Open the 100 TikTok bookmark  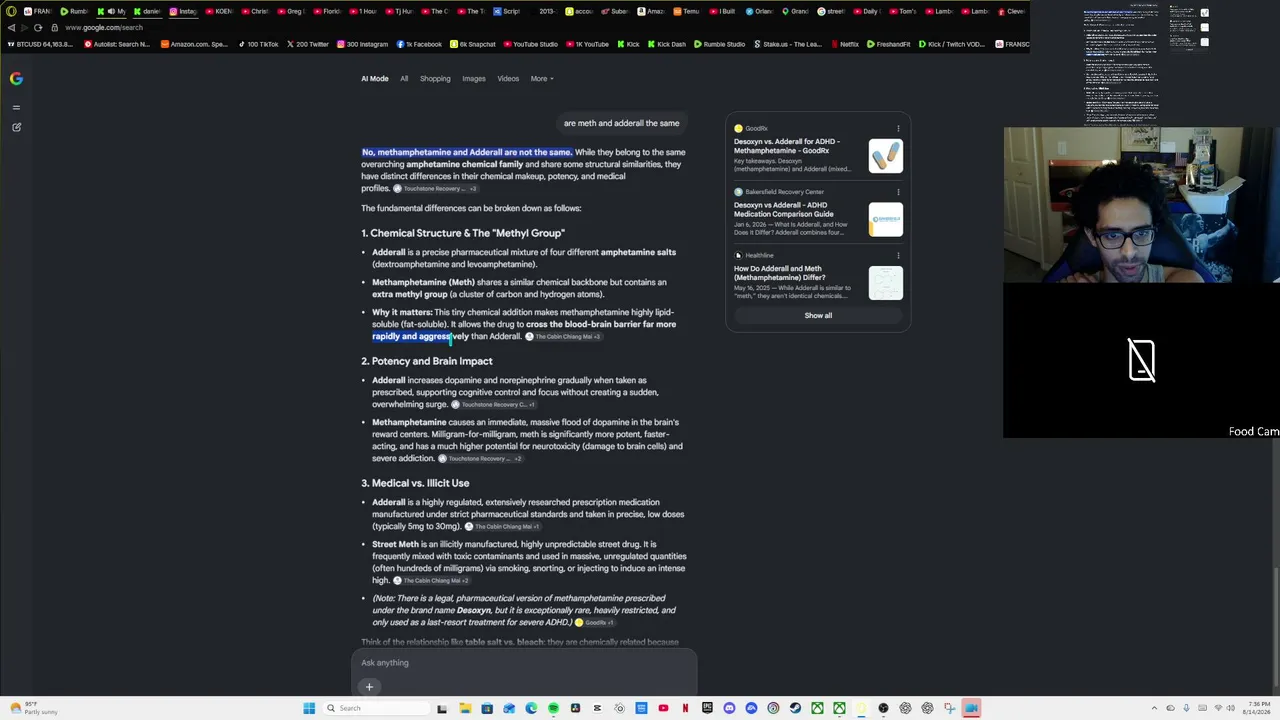coord(257,44)
